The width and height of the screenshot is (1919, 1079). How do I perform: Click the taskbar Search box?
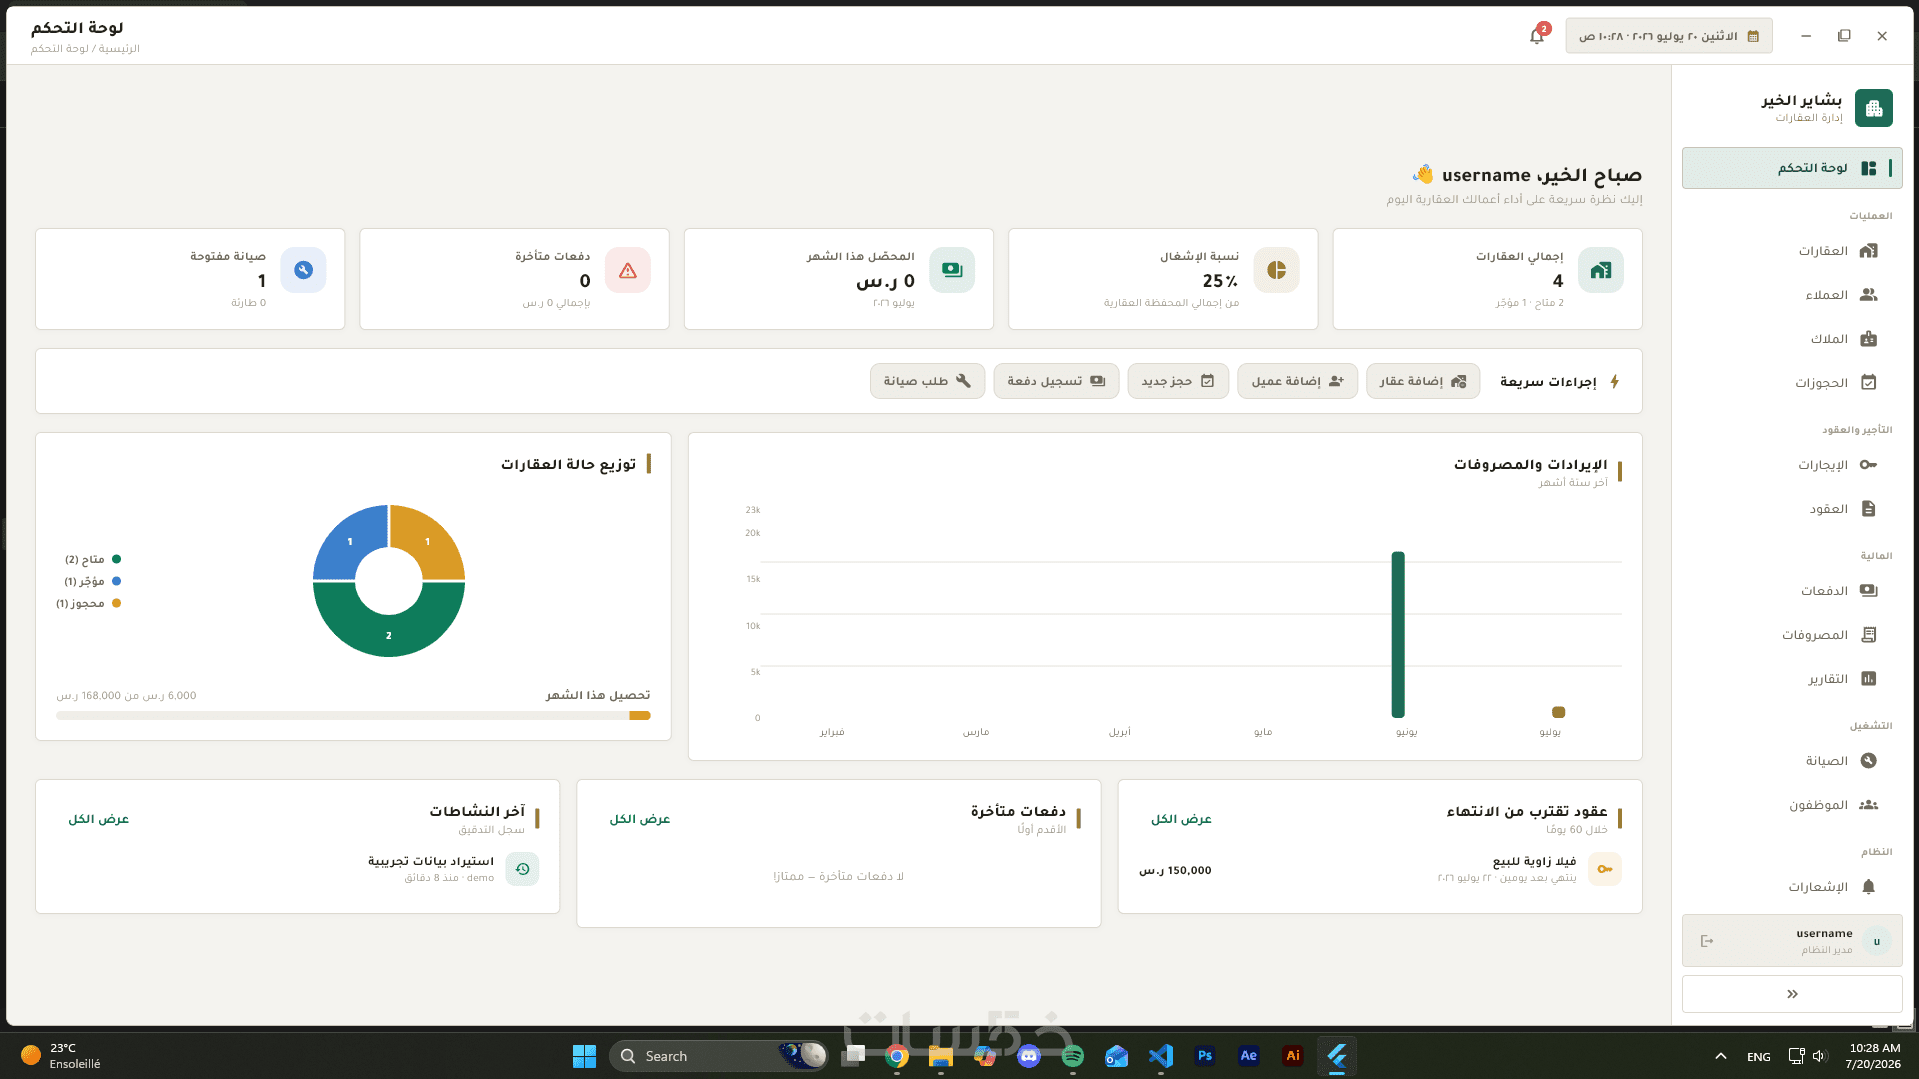click(719, 1056)
